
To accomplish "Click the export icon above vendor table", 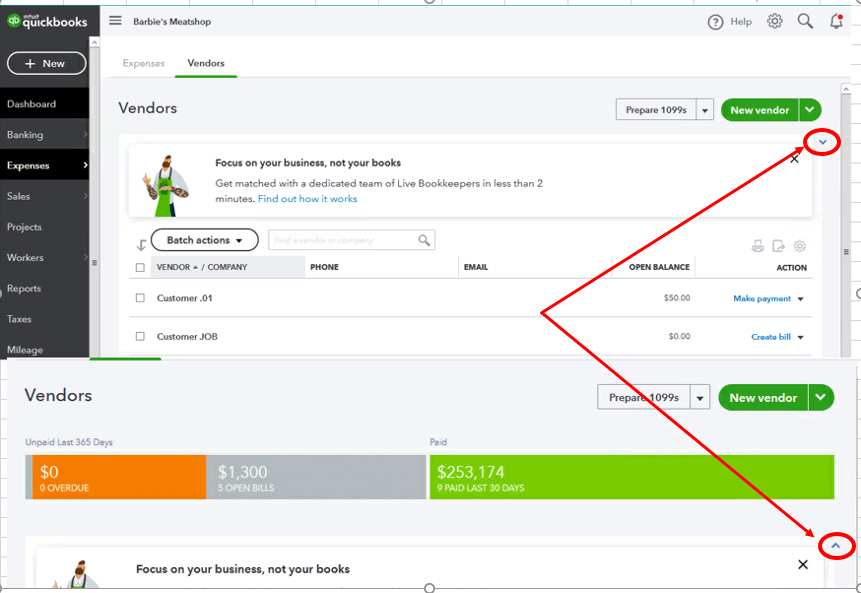I will (778, 246).
